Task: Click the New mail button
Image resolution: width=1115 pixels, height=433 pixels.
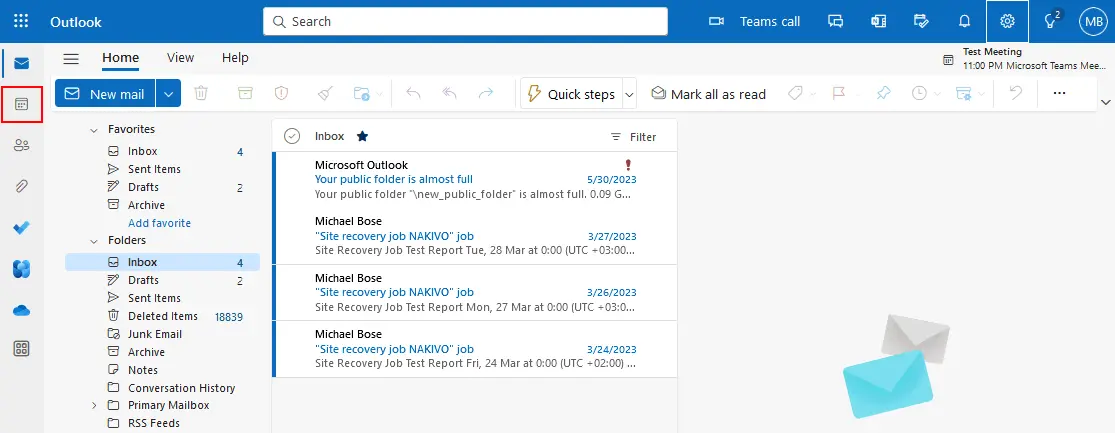Action: (105, 94)
